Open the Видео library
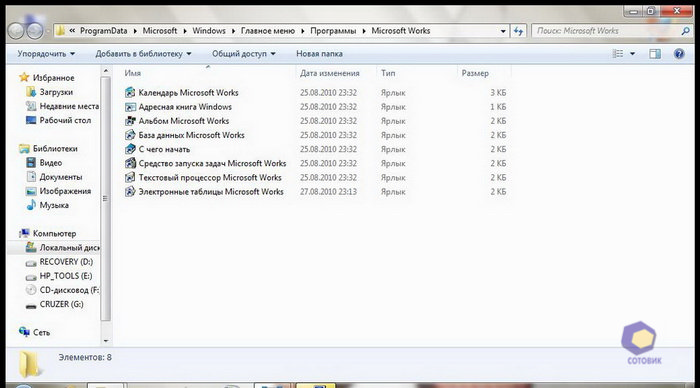 point(50,163)
